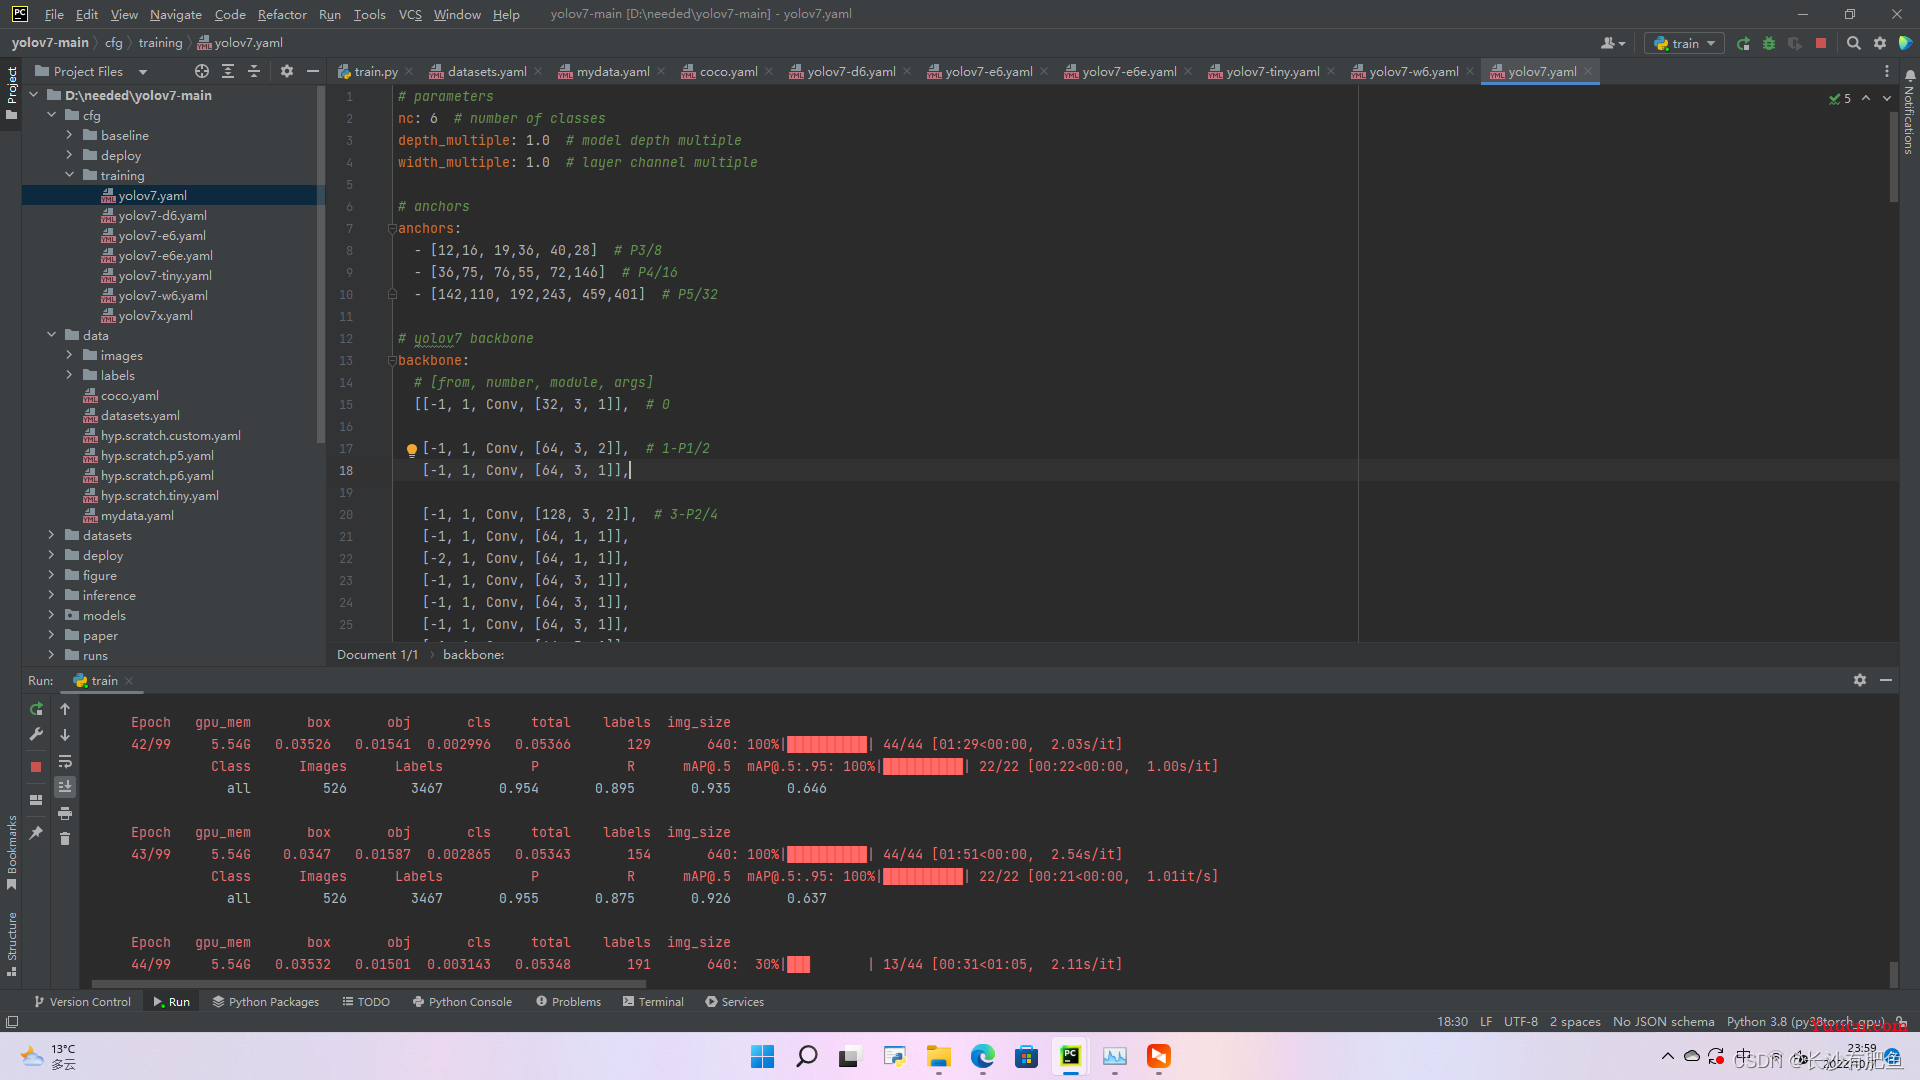This screenshot has height=1080, width=1920.
Task: Open the Python Console tool window
Action: point(462,1002)
